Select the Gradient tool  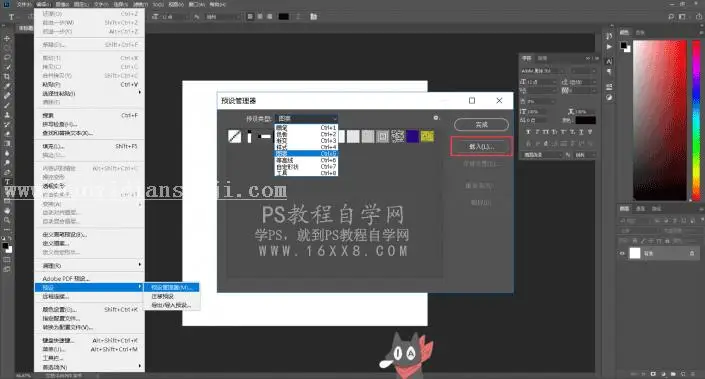click(7, 143)
